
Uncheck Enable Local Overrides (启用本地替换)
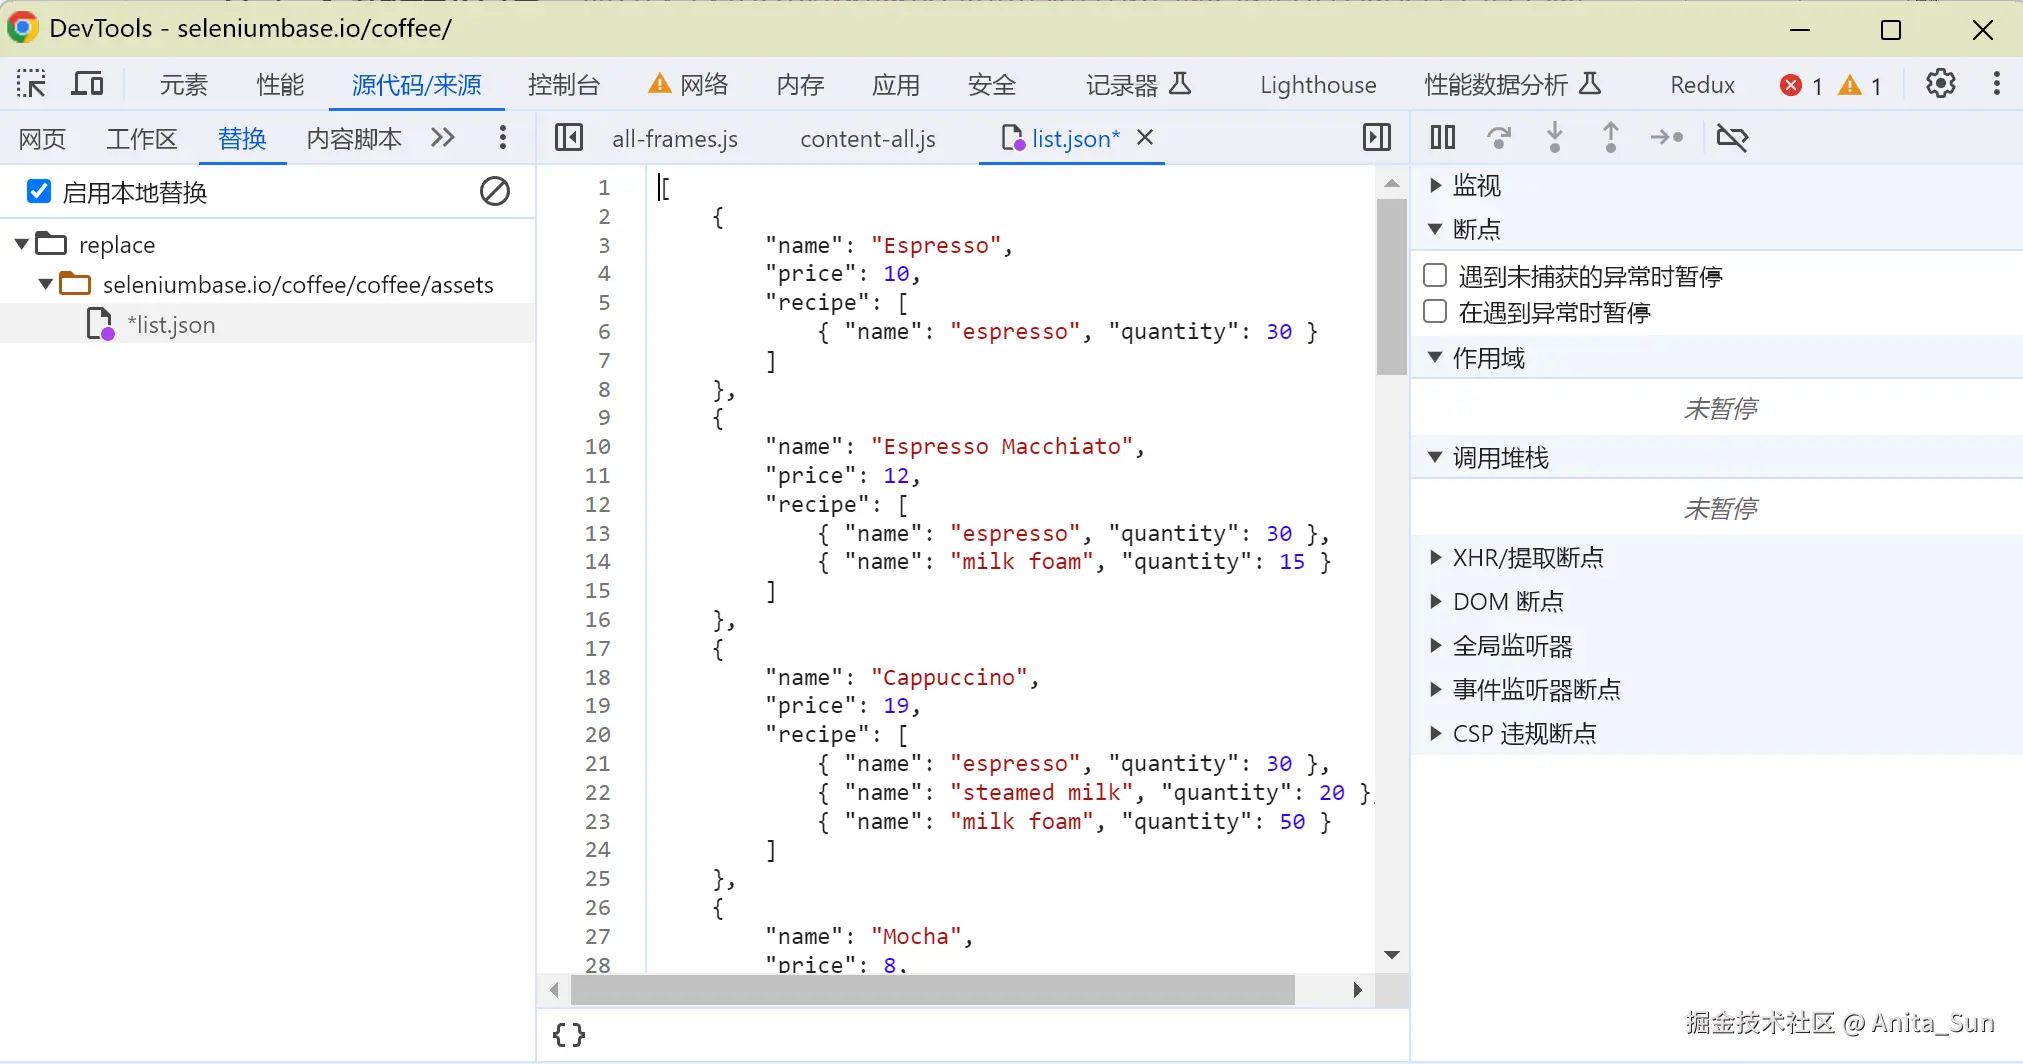point(39,191)
